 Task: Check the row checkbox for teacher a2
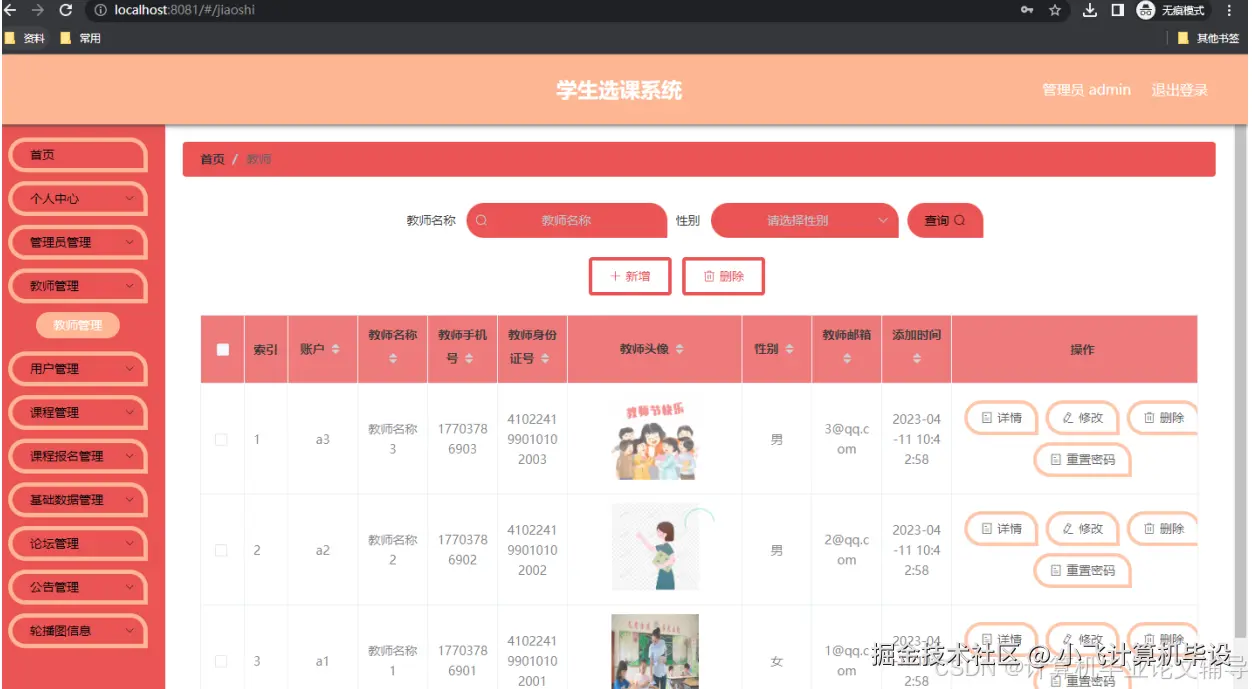pos(221,549)
